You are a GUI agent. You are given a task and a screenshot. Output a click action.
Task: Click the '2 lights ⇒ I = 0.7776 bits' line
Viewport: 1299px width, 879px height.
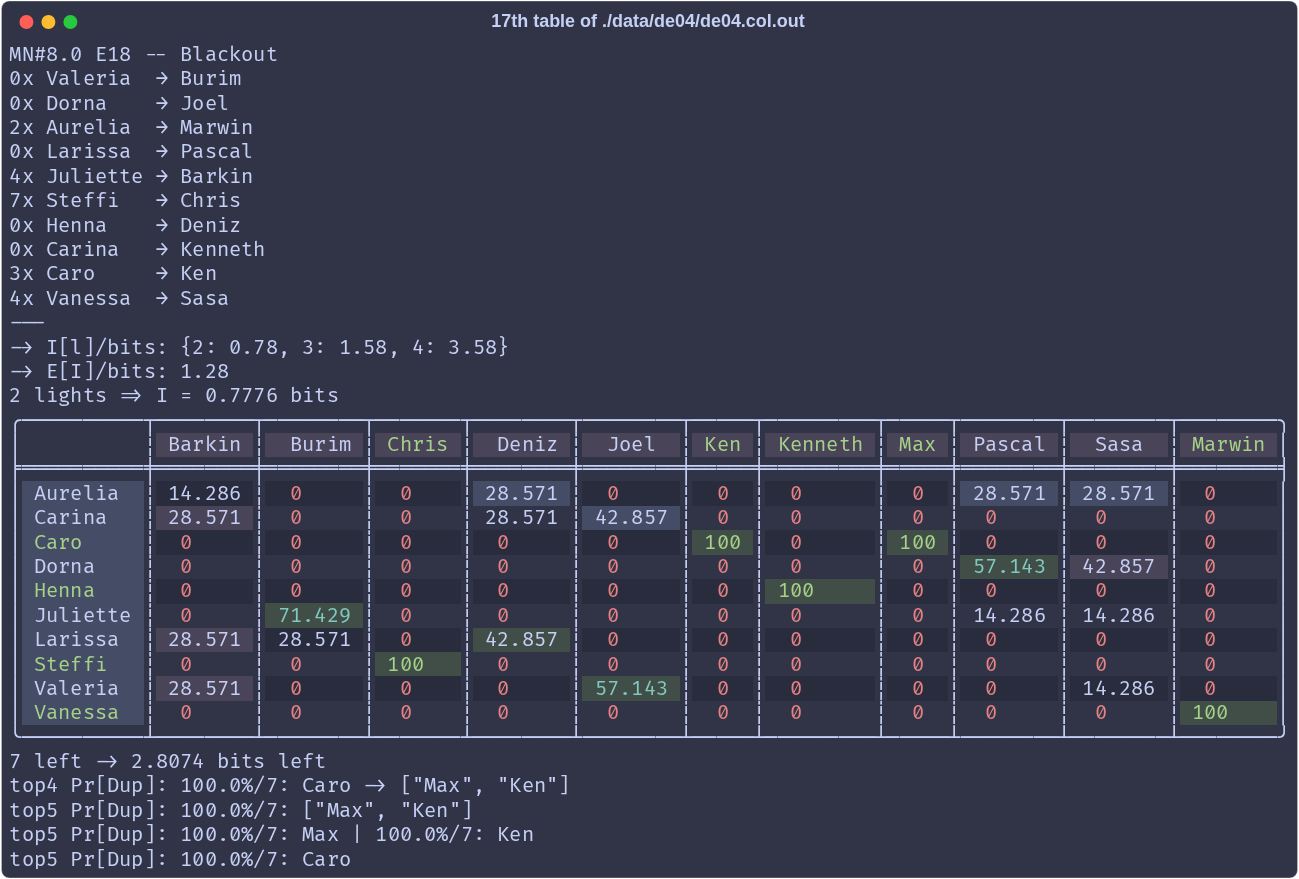tap(174, 395)
